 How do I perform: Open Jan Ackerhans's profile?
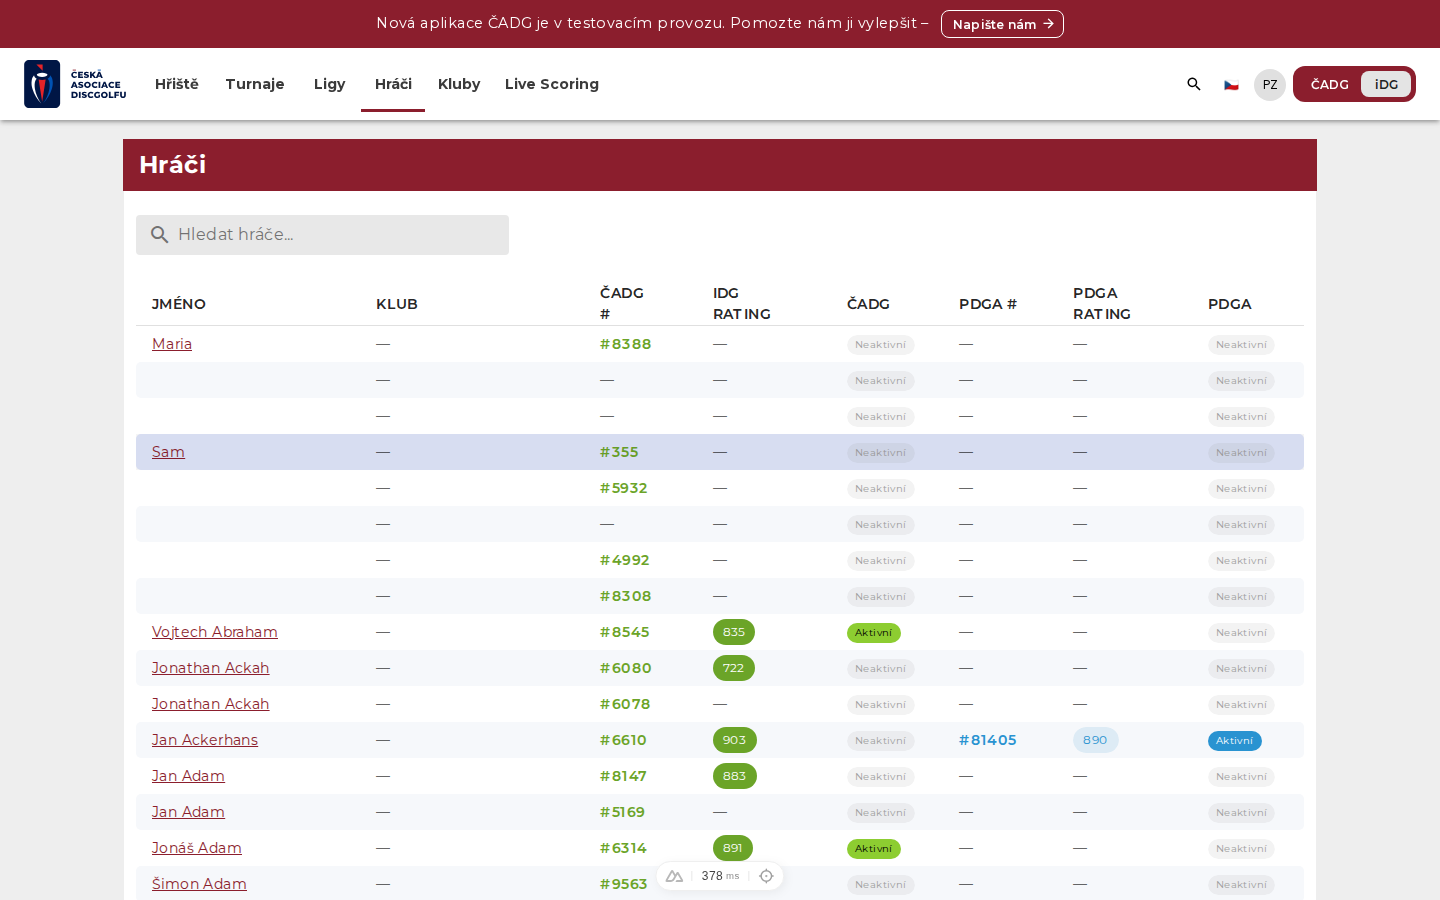pos(205,740)
